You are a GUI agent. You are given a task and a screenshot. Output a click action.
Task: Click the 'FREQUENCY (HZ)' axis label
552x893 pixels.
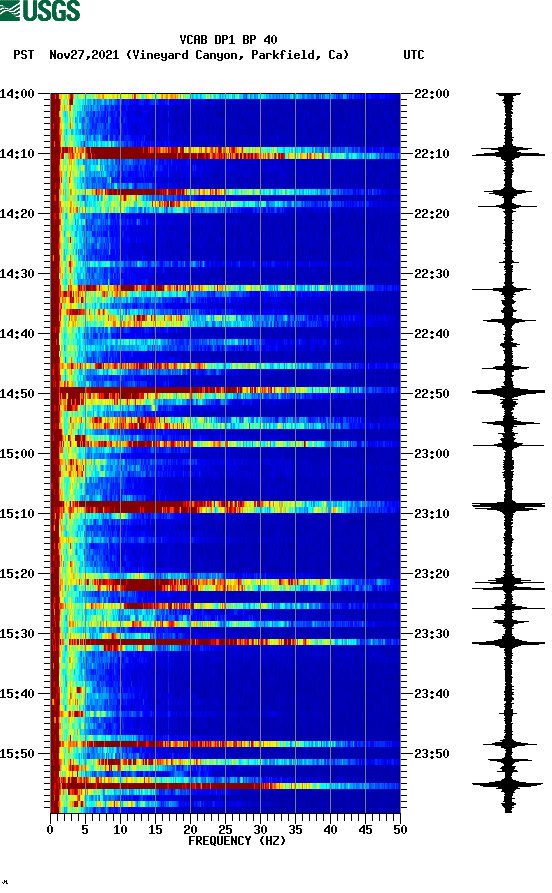[237, 841]
